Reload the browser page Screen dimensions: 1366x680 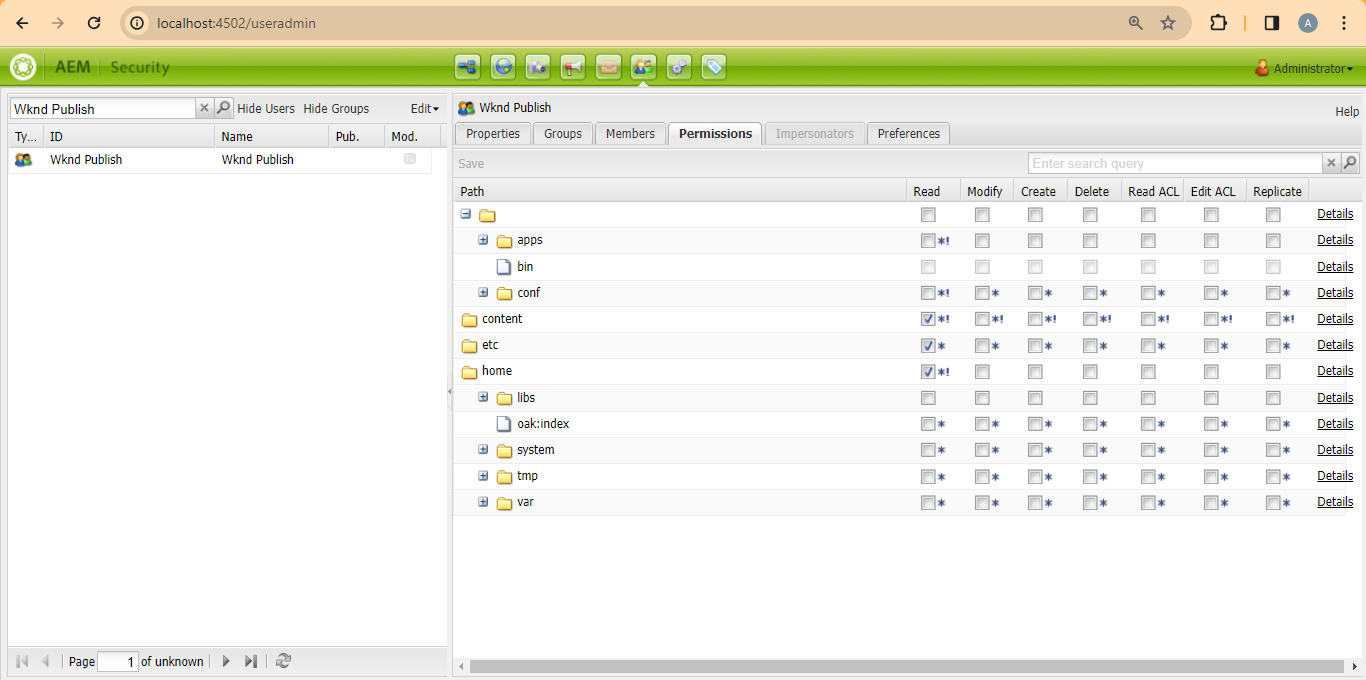[x=94, y=23]
